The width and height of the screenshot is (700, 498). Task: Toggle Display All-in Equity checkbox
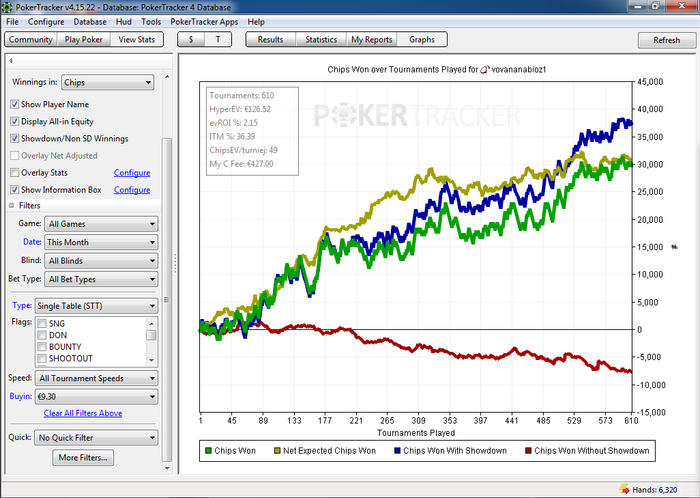point(15,121)
